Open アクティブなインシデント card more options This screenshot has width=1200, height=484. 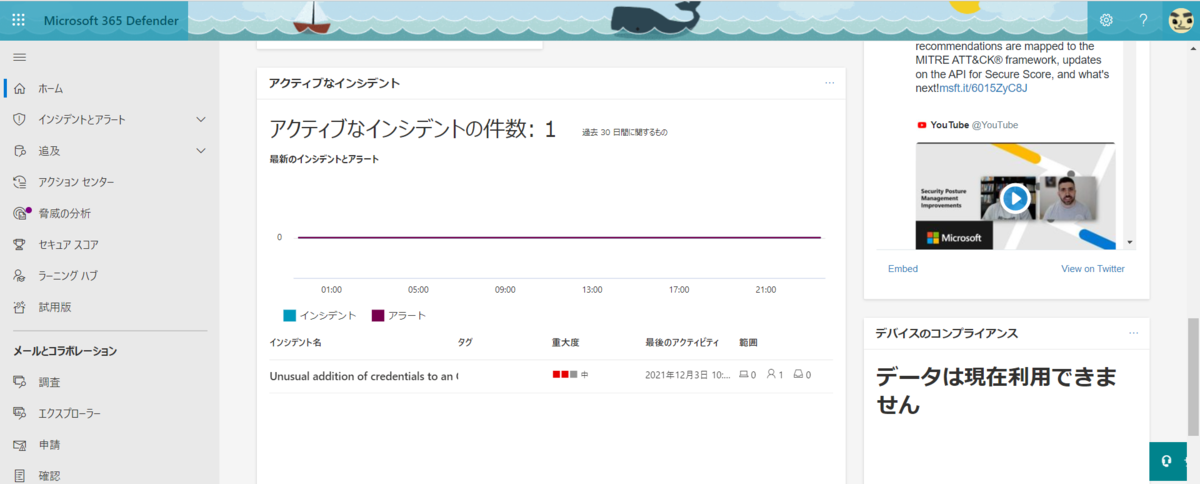(x=829, y=83)
